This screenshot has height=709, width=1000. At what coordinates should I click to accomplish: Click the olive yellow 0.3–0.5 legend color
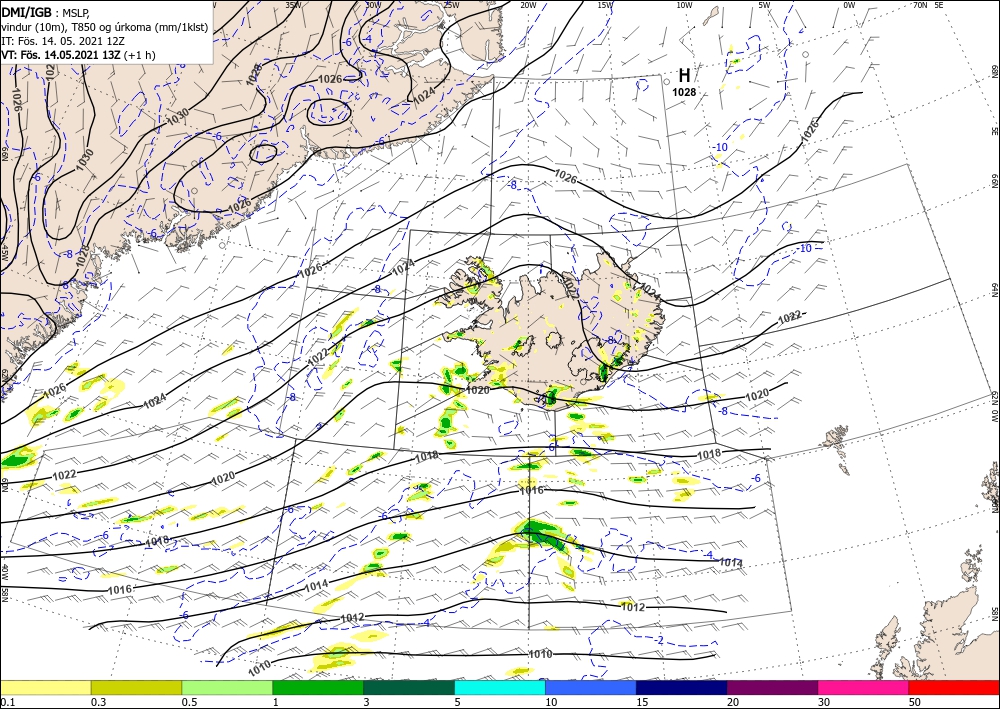[x=136, y=687]
